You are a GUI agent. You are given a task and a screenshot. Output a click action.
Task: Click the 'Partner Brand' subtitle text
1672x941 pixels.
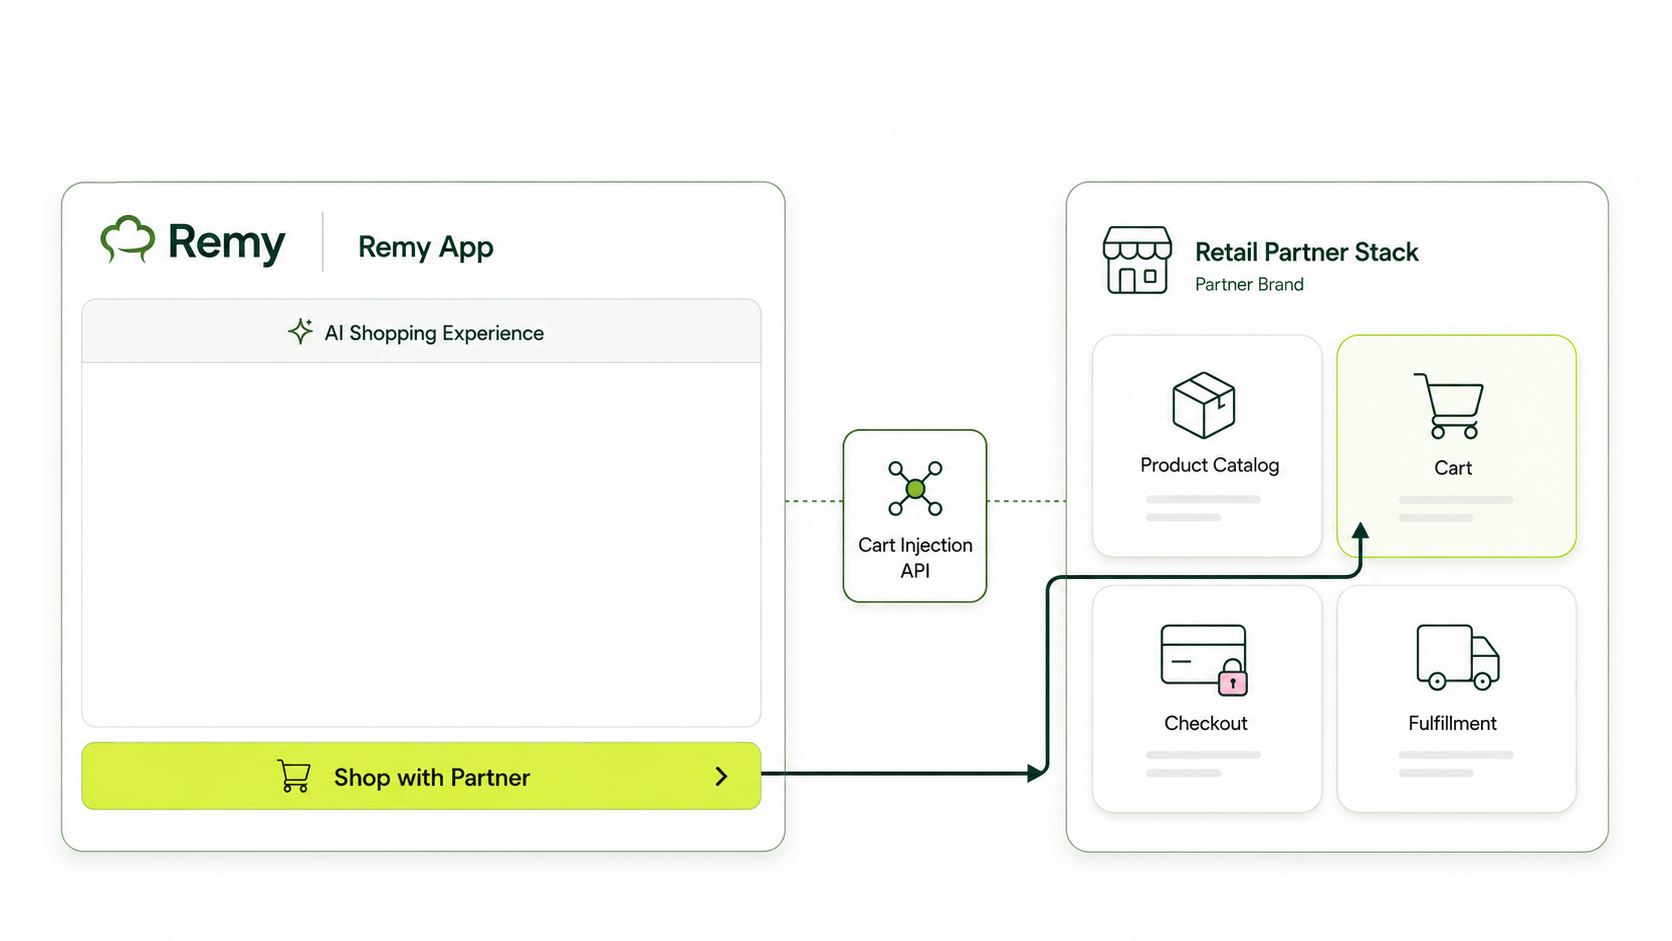pos(1249,284)
